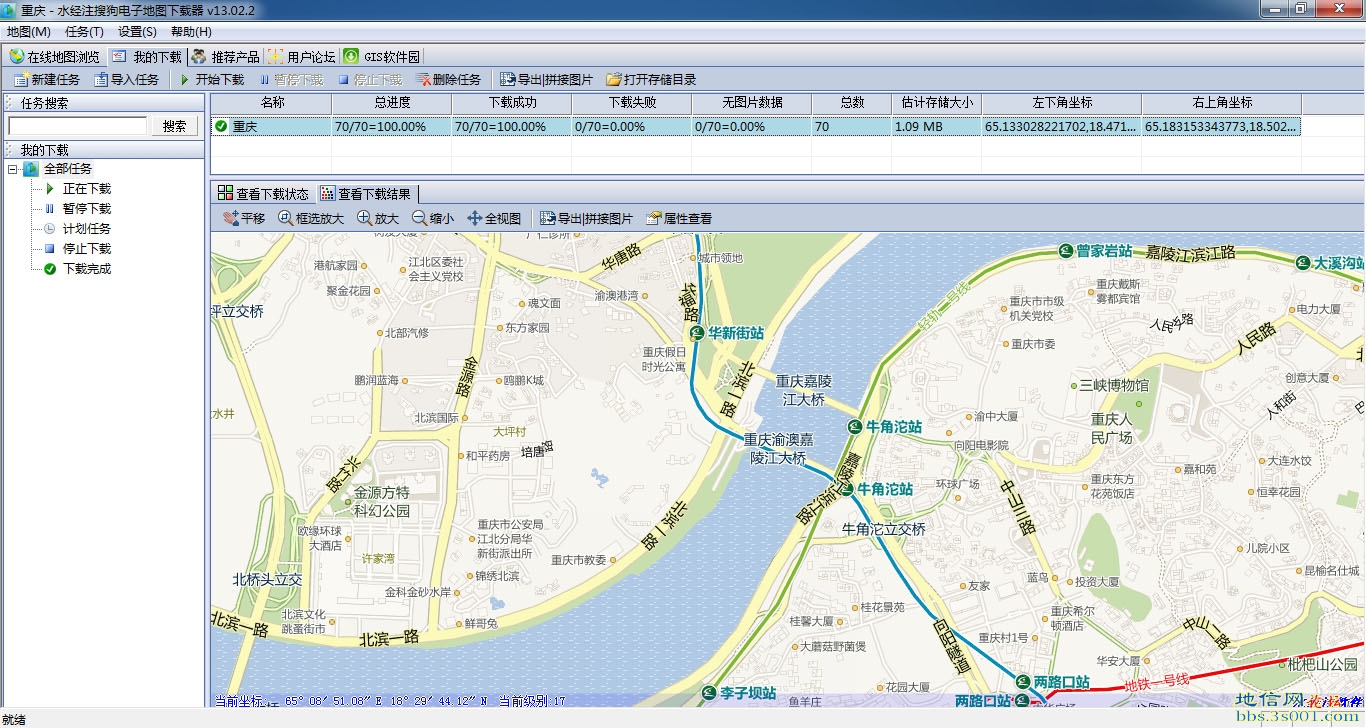
Task: Open the 用户论坛 tab
Action: click(x=301, y=57)
